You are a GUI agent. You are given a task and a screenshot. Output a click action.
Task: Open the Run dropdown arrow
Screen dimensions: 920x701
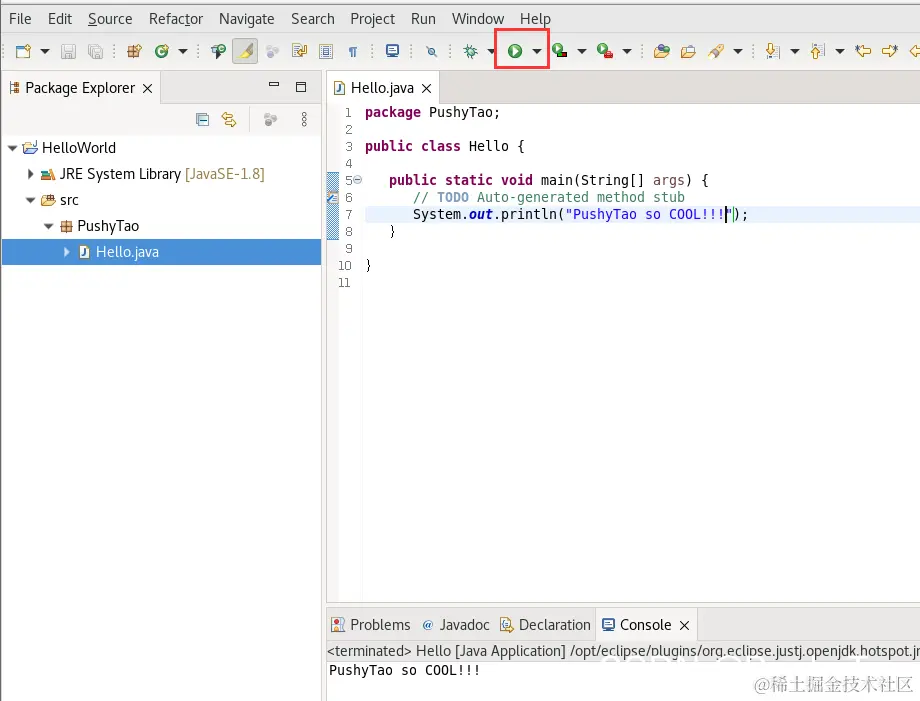(537, 52)
